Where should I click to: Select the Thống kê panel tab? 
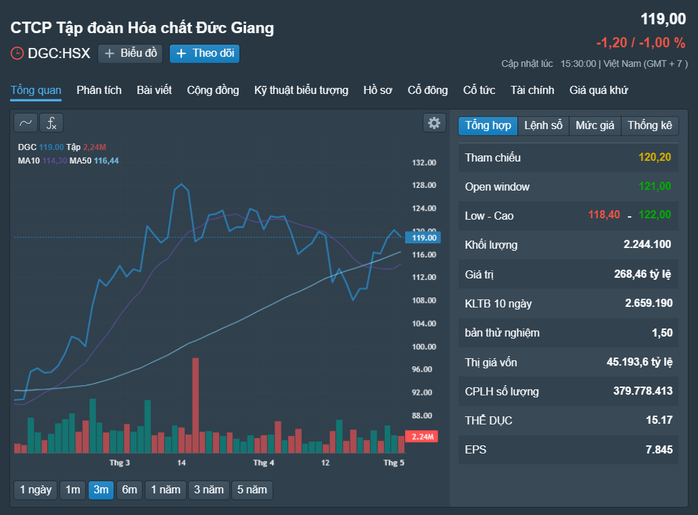coord(650,126)
